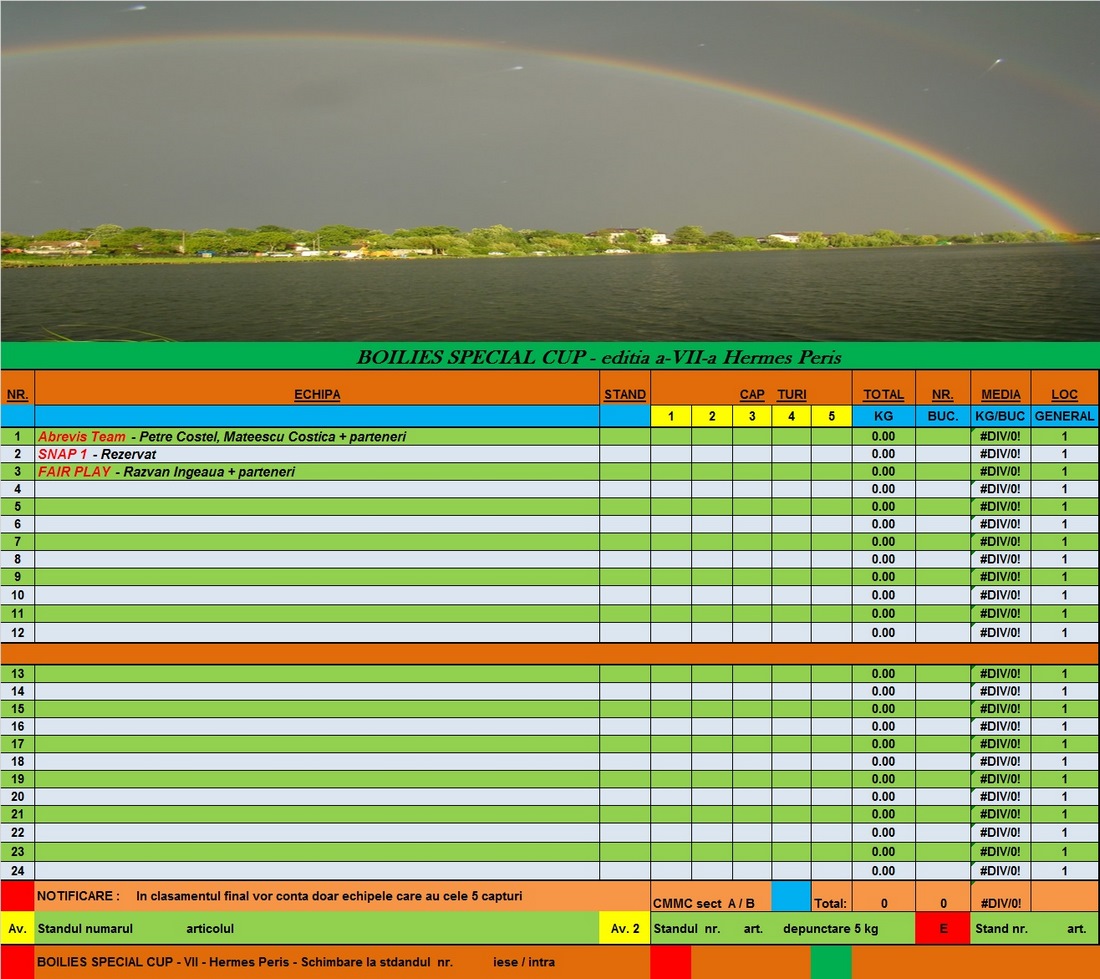The height and width of the screenshot is (979, 1100).
Task: Click the LOC column header
Action: click(x=1064, y=395)
